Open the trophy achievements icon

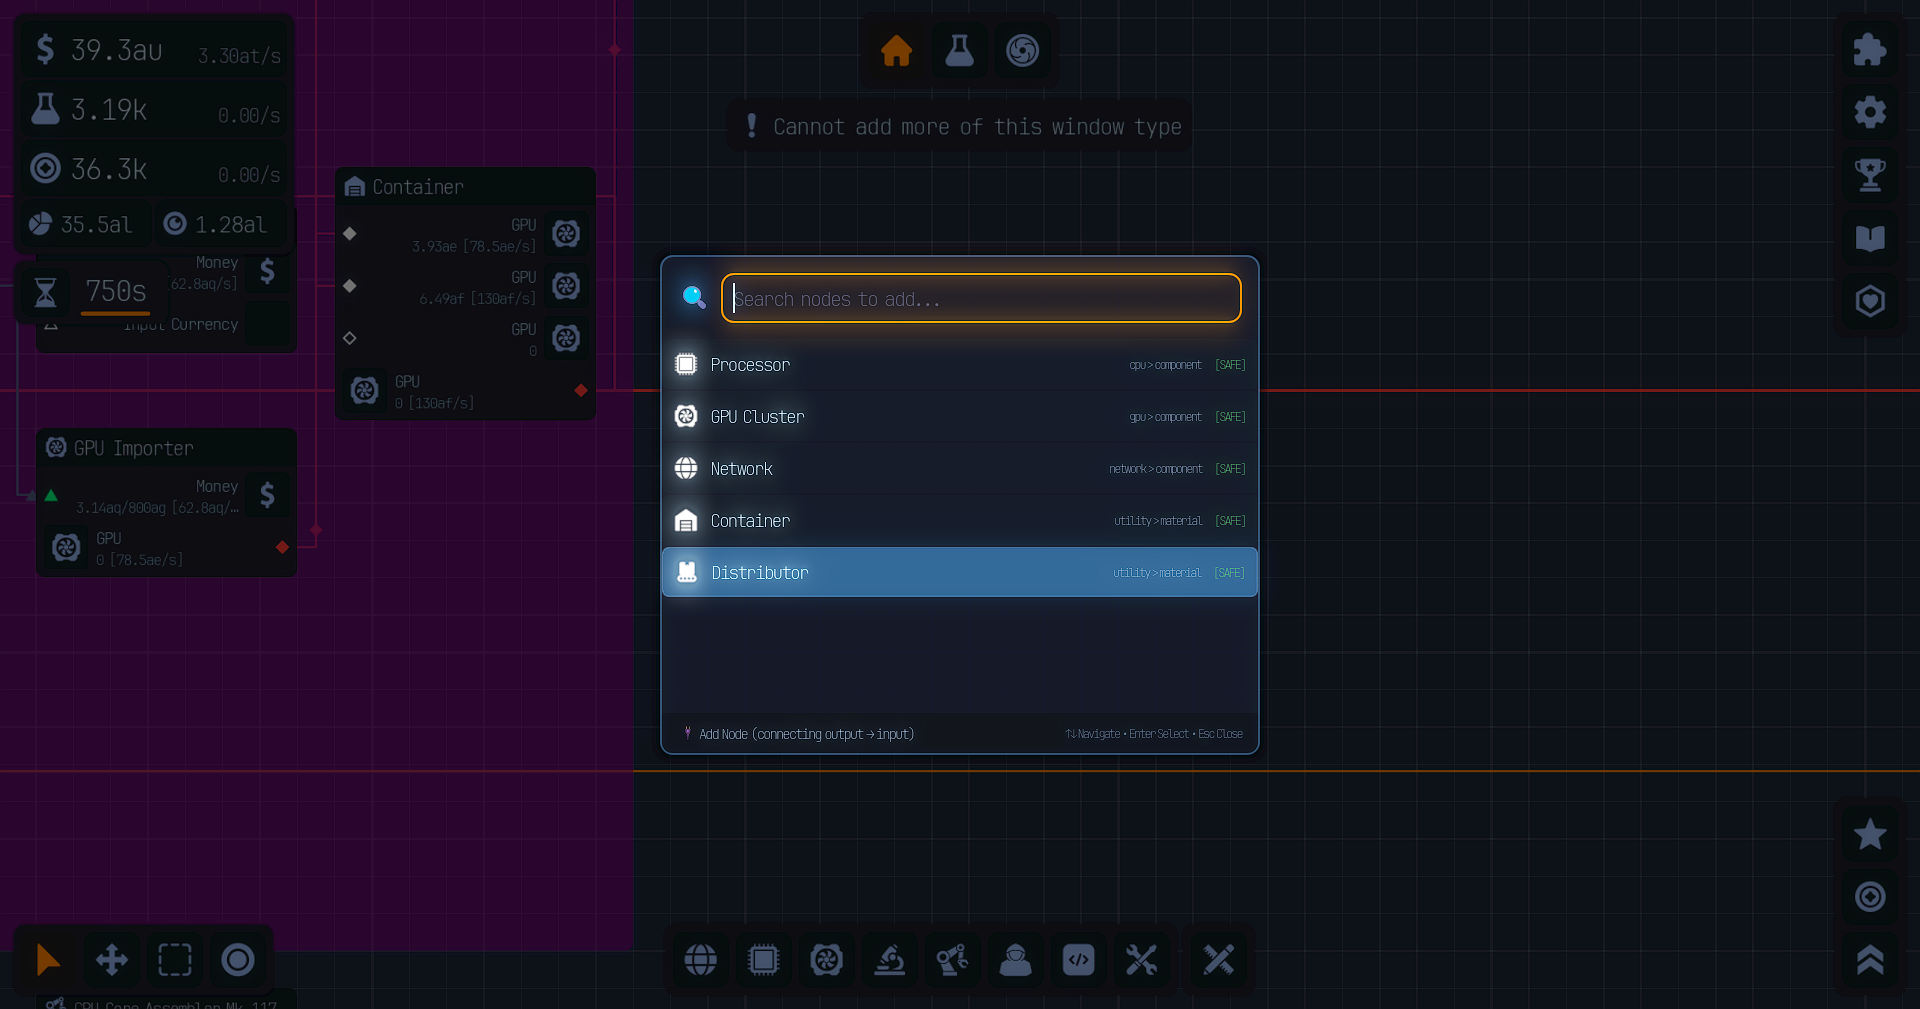1869,175
